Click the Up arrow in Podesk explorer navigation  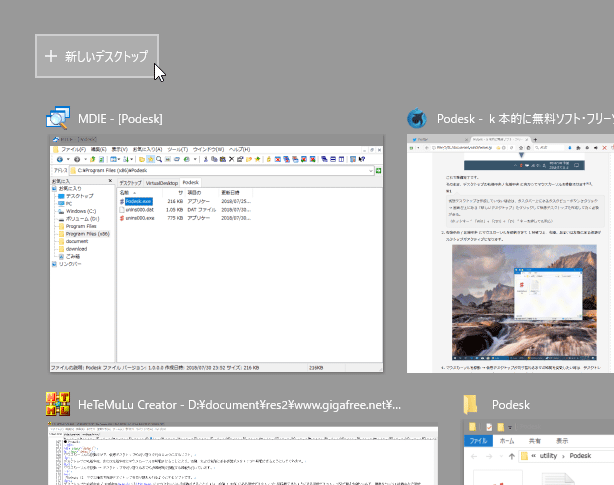tap(511, 456)
